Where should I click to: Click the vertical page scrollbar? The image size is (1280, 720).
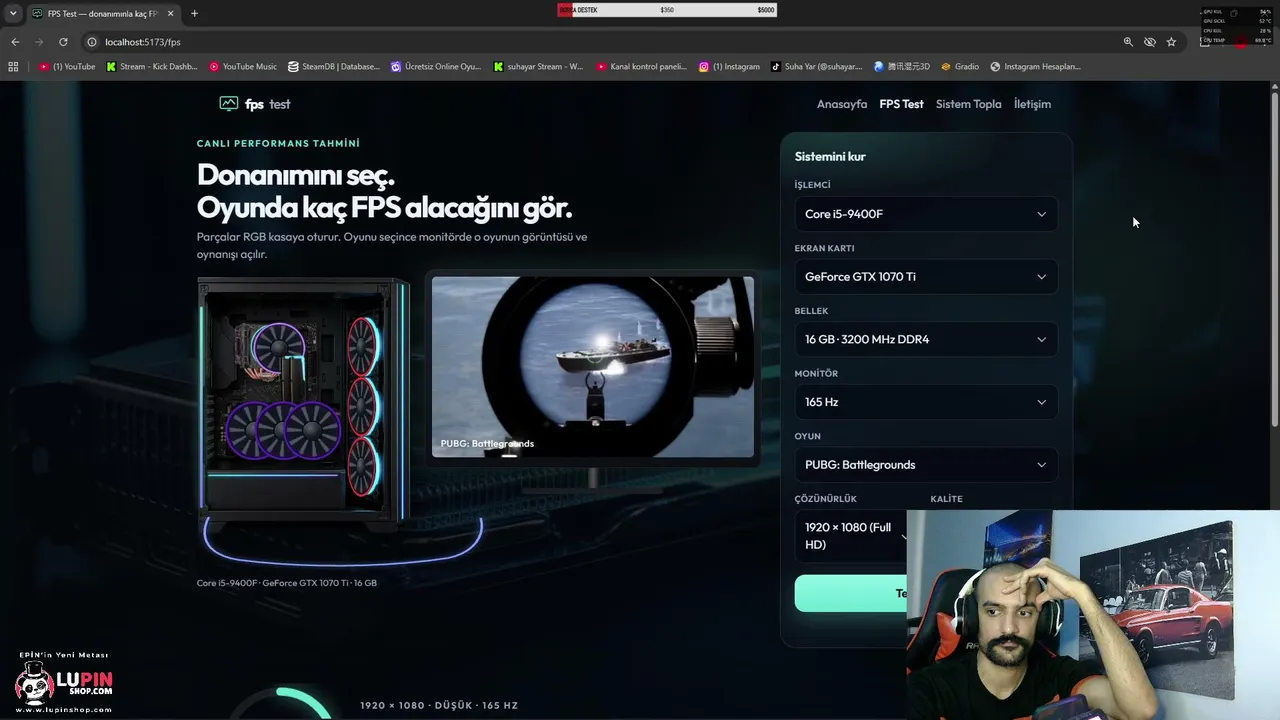click(x=1275, y=260)
